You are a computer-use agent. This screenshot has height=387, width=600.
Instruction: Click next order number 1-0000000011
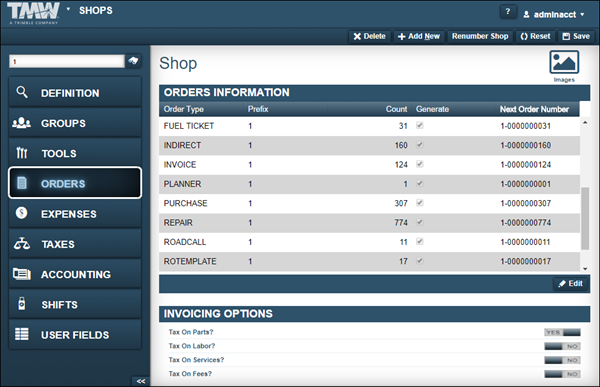525,242
